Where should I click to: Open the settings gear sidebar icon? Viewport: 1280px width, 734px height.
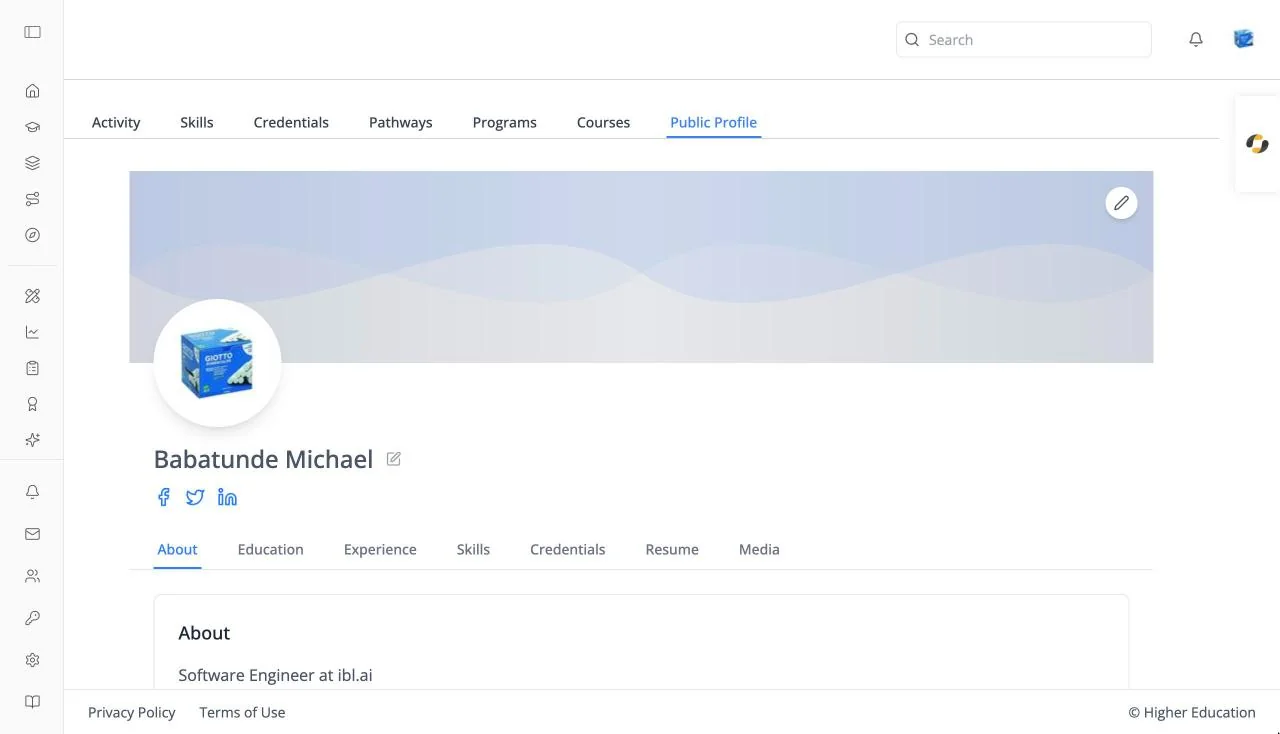[32, 660]
